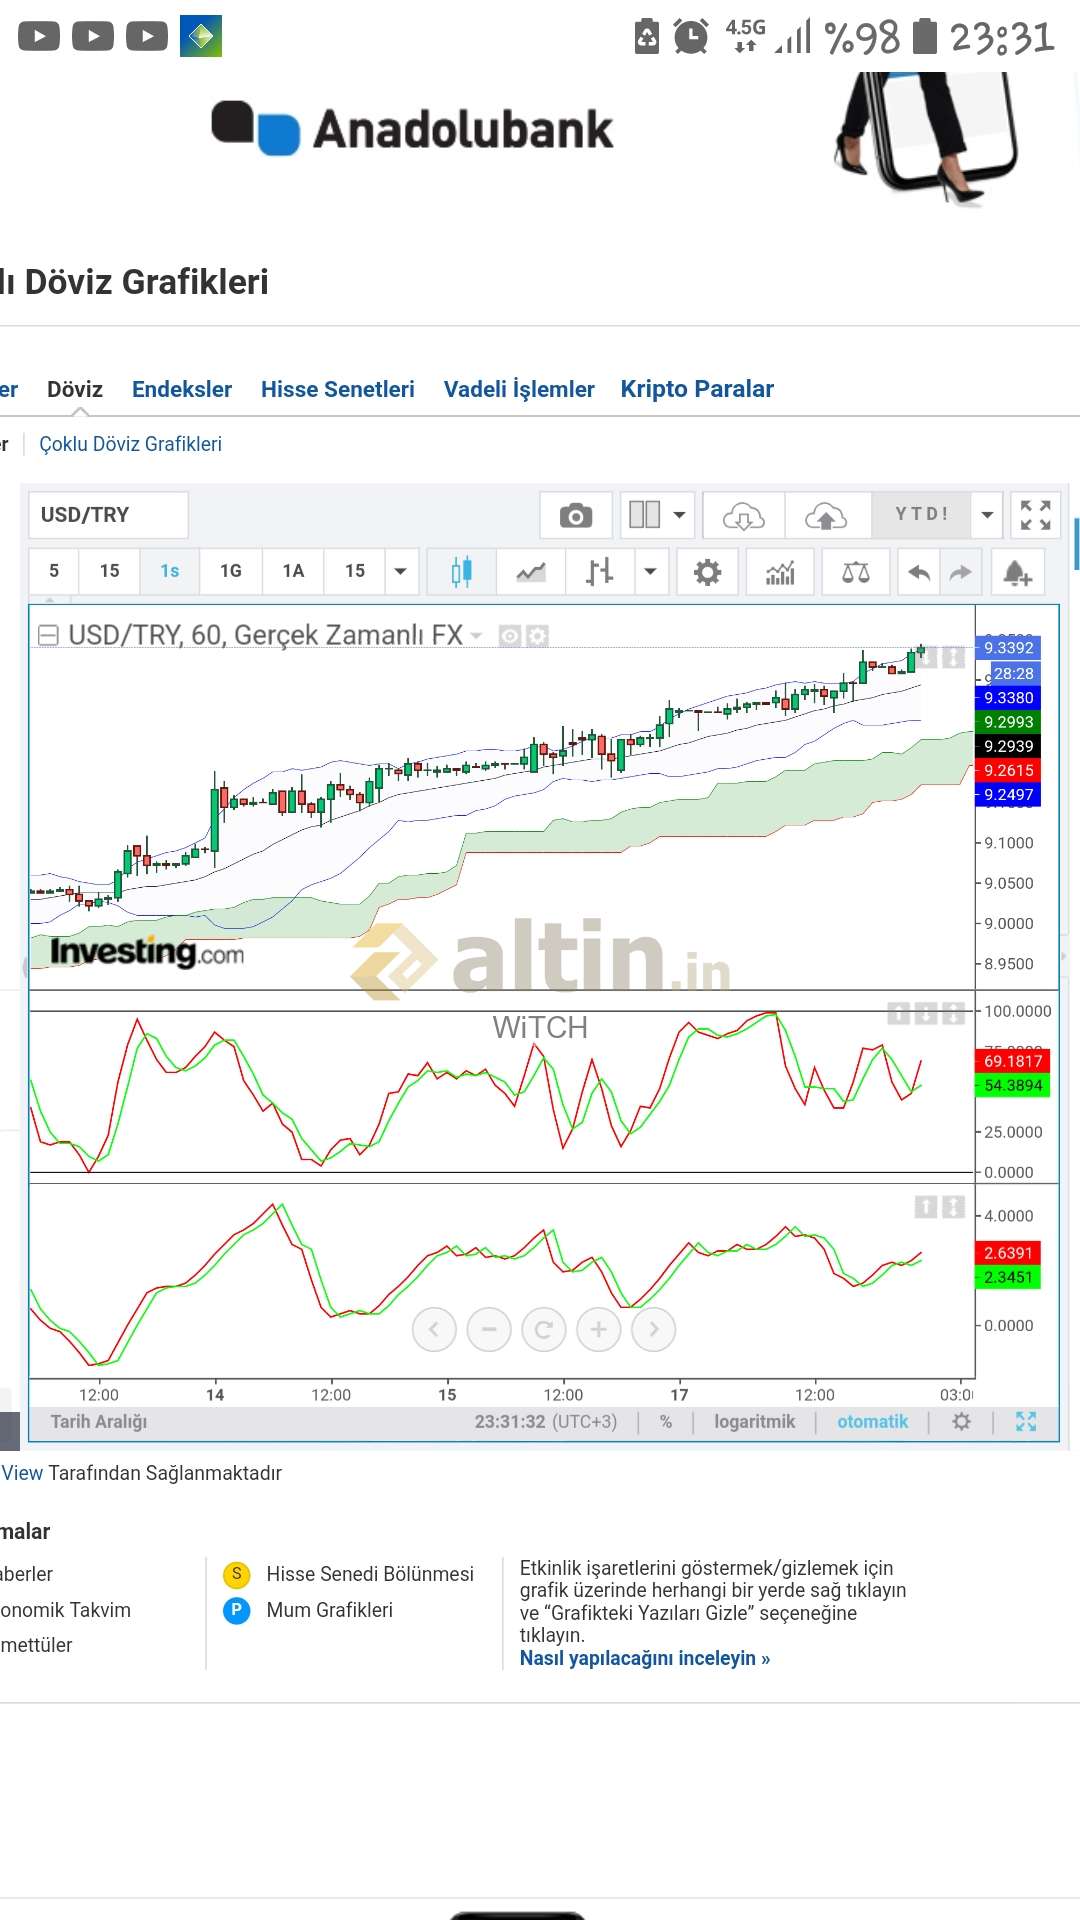Tap the blue P candlestick pattern icon
Image resolution: width=1080 pixels, height=1920 pixels.
[237, 1610]
